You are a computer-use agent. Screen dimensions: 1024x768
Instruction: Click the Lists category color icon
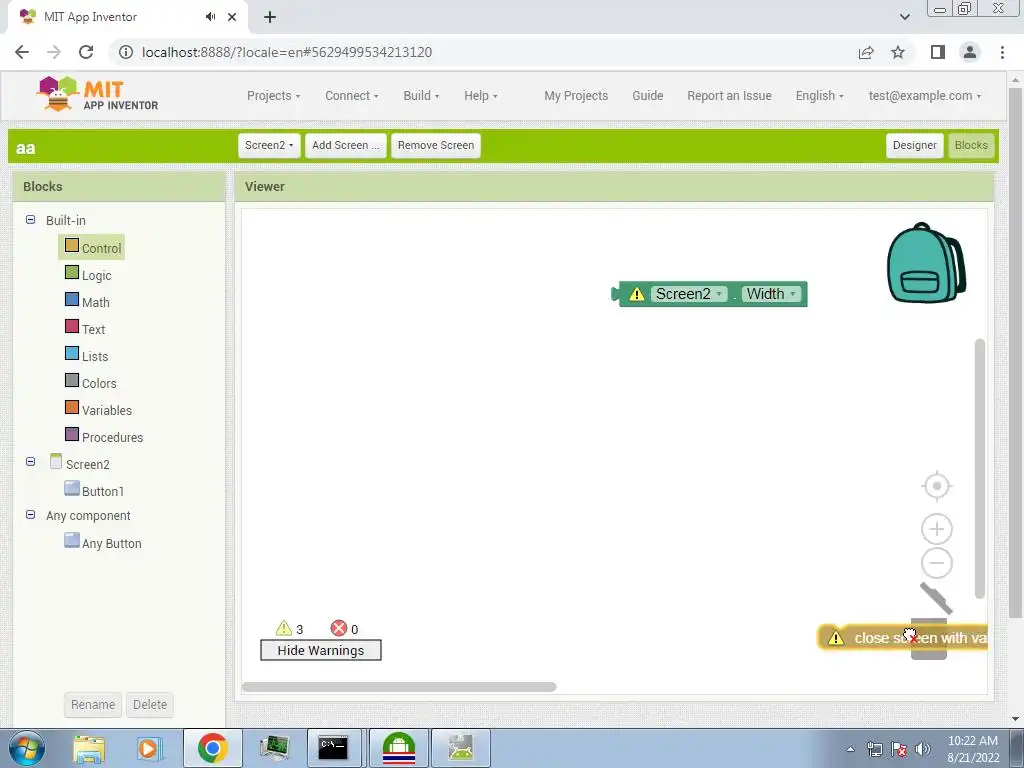pos(72,354)
